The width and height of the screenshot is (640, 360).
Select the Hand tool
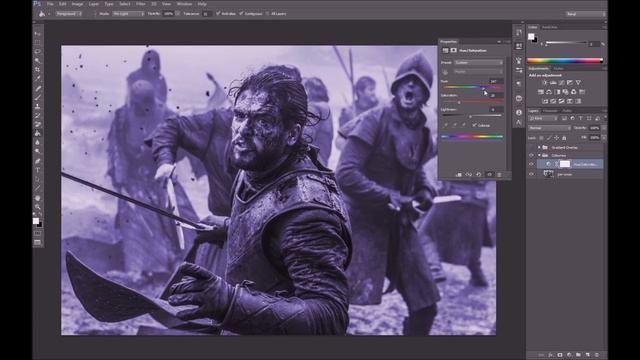38,198
